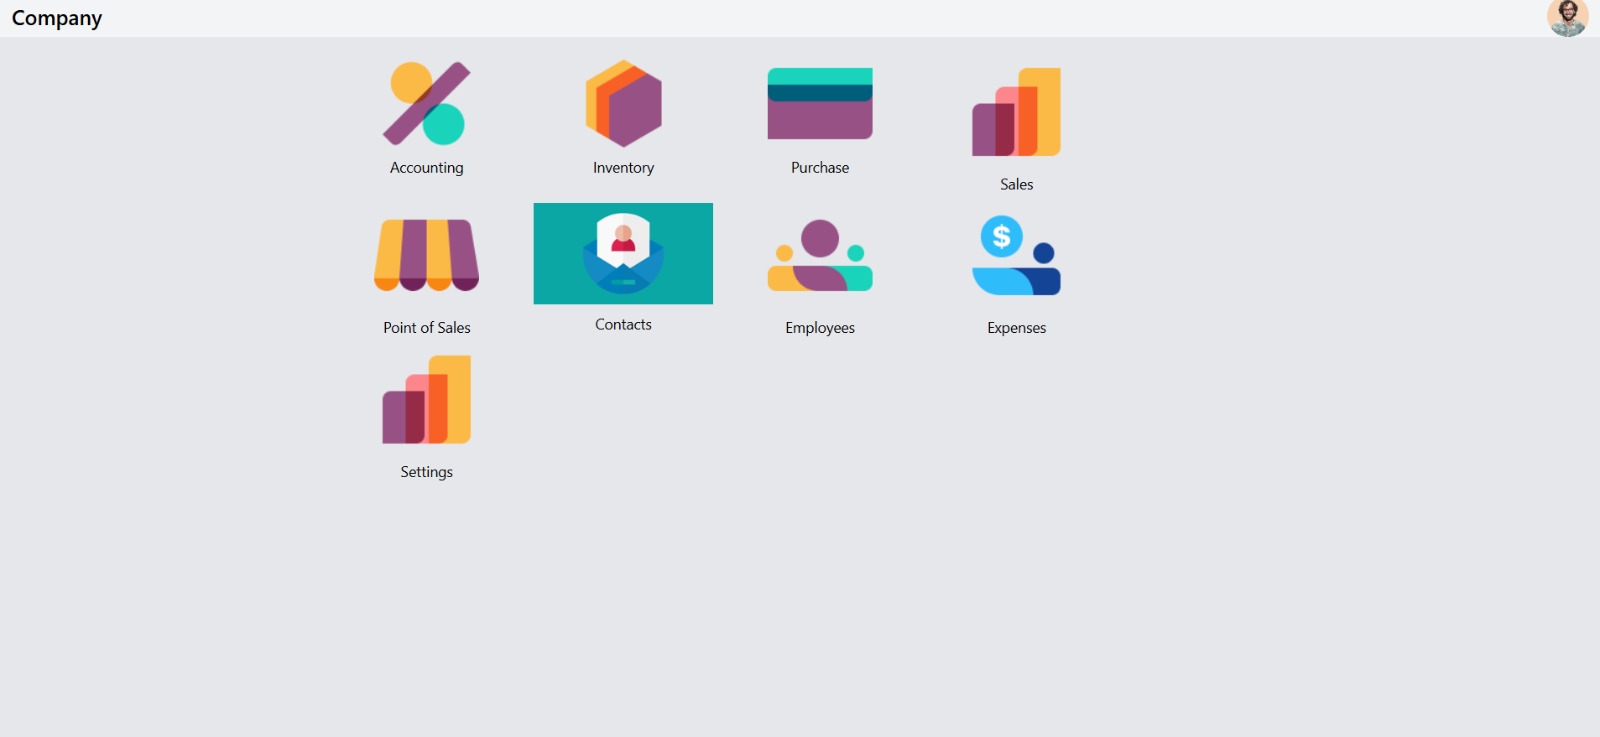Open the Settings app icon
Image resolution: width=1600 pixels, height=737 pixels.
[x=426, y=400]
